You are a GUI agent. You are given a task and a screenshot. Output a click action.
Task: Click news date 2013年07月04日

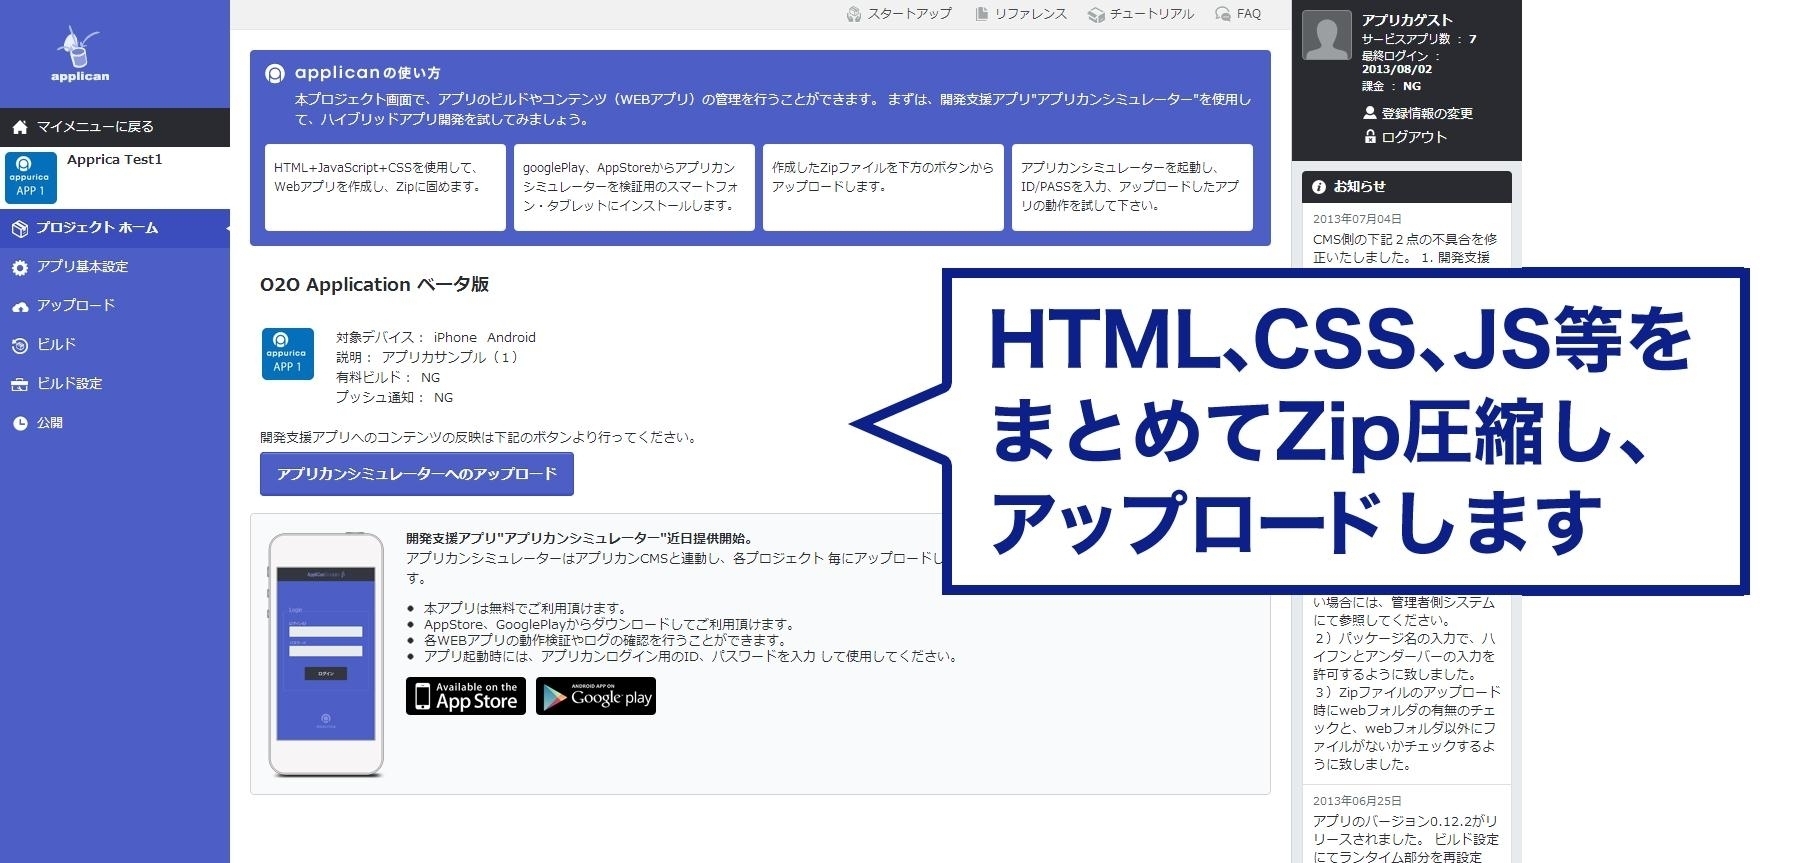click(1357, 219)
